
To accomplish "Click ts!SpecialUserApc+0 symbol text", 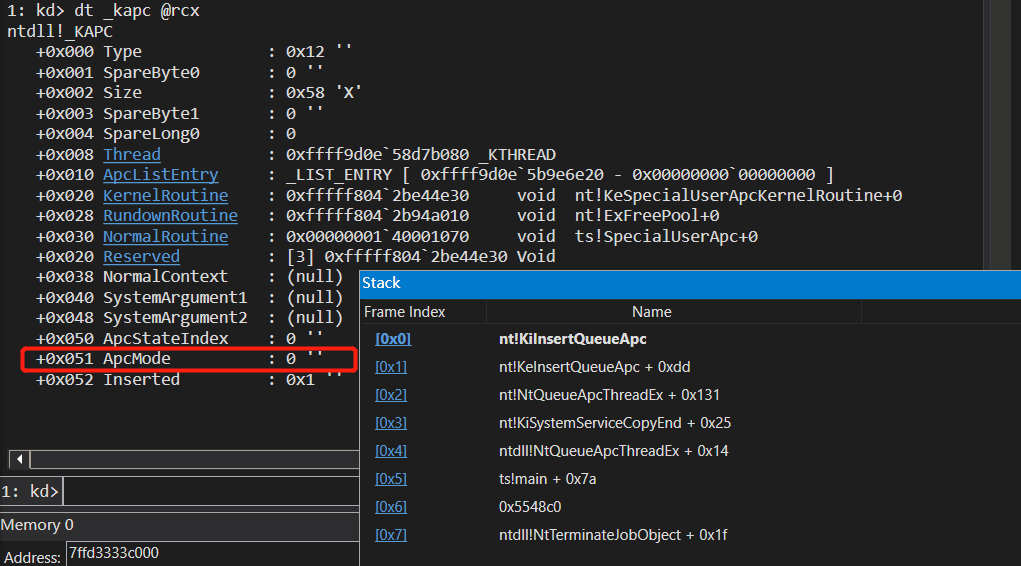I will point(666,236).
